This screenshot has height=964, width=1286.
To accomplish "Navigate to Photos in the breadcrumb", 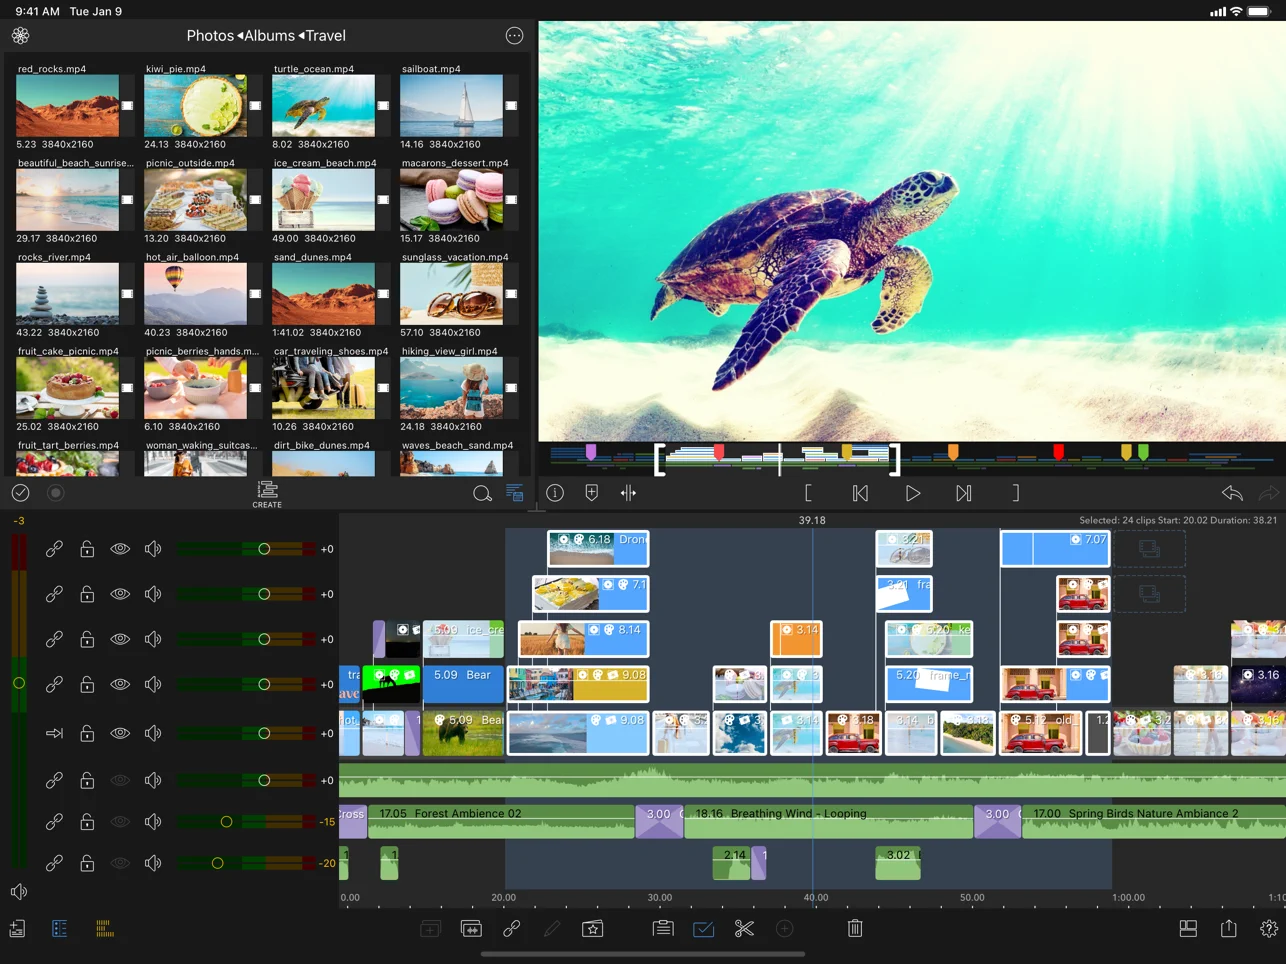I will click(x=210, y=36).
